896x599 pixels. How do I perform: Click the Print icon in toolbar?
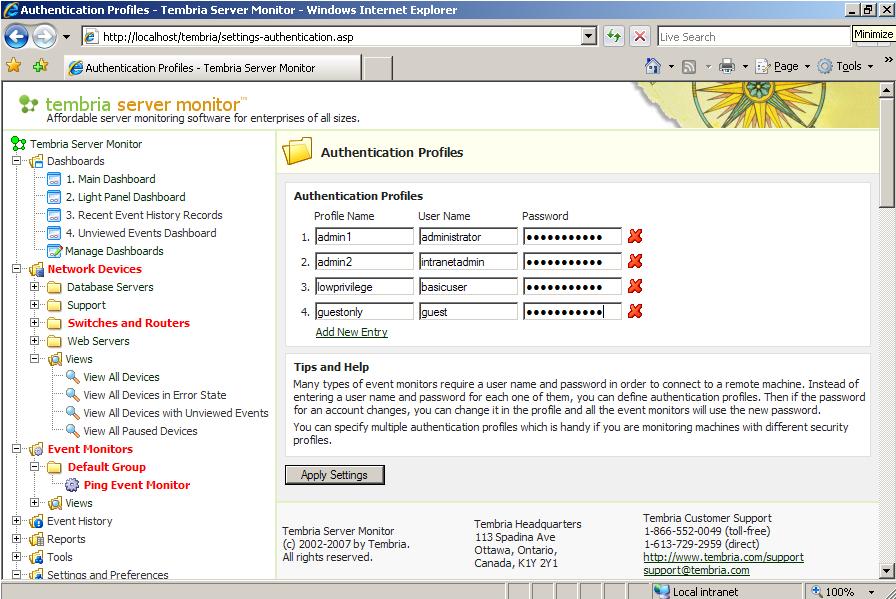pyautogui.click(x=727, y=66)
